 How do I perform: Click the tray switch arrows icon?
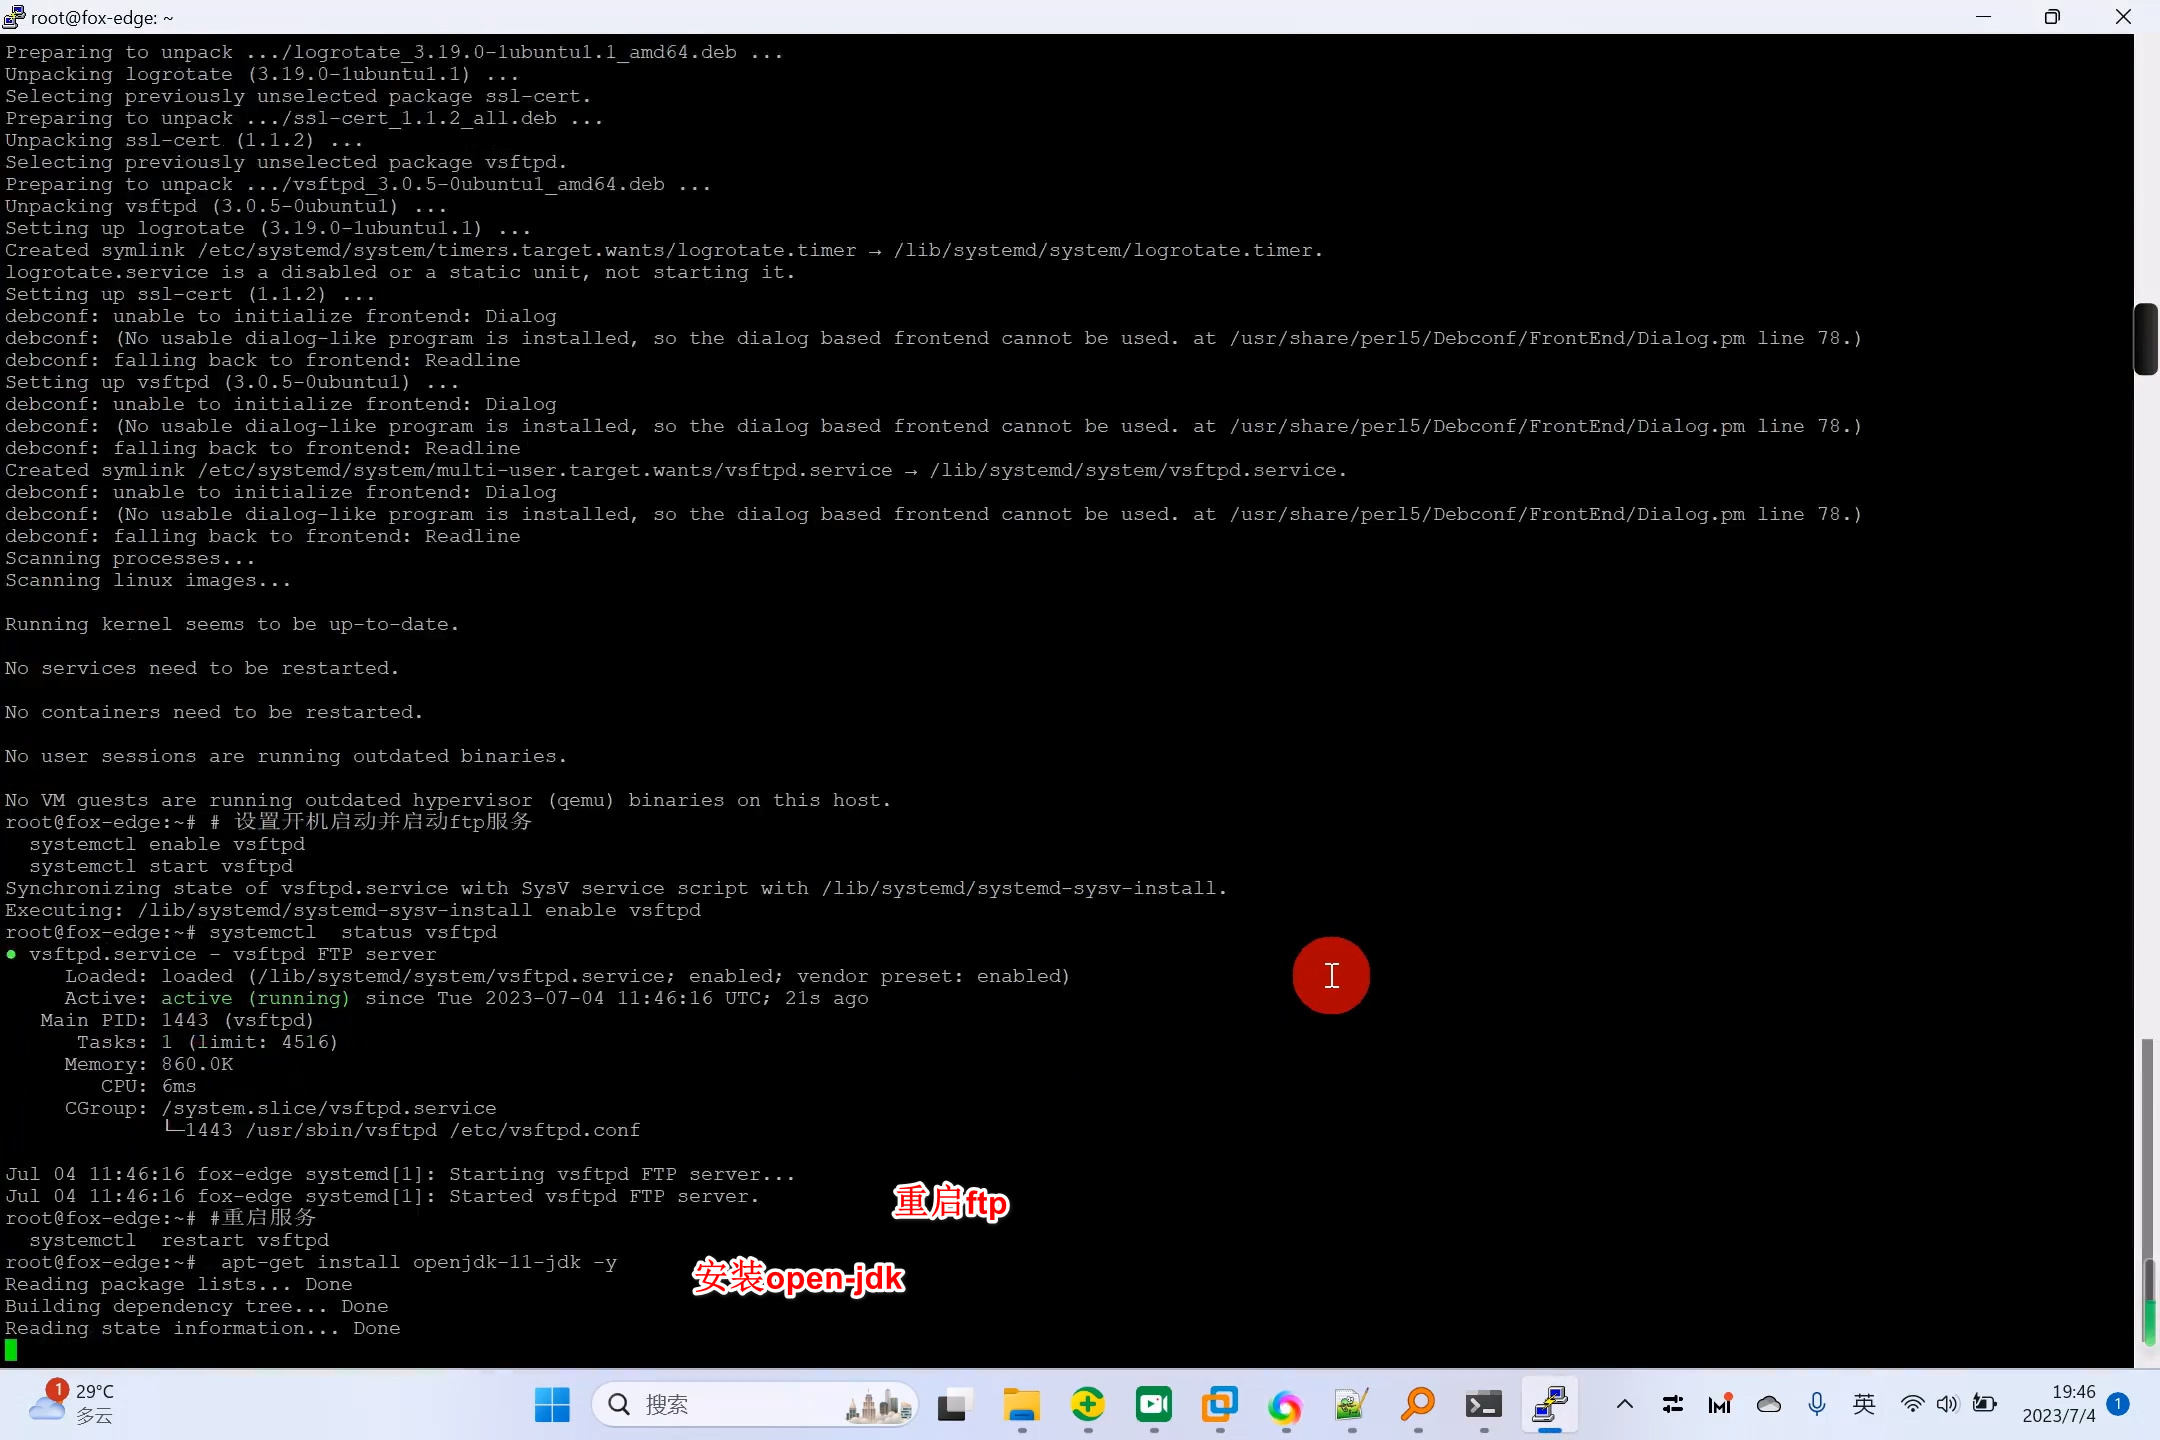[x=1672, y=1405]
